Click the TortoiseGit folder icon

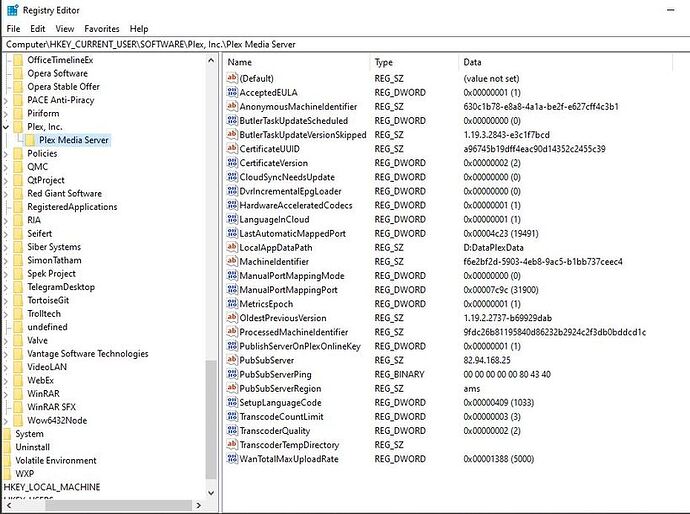pyautogui.click(x=18, y=300)
